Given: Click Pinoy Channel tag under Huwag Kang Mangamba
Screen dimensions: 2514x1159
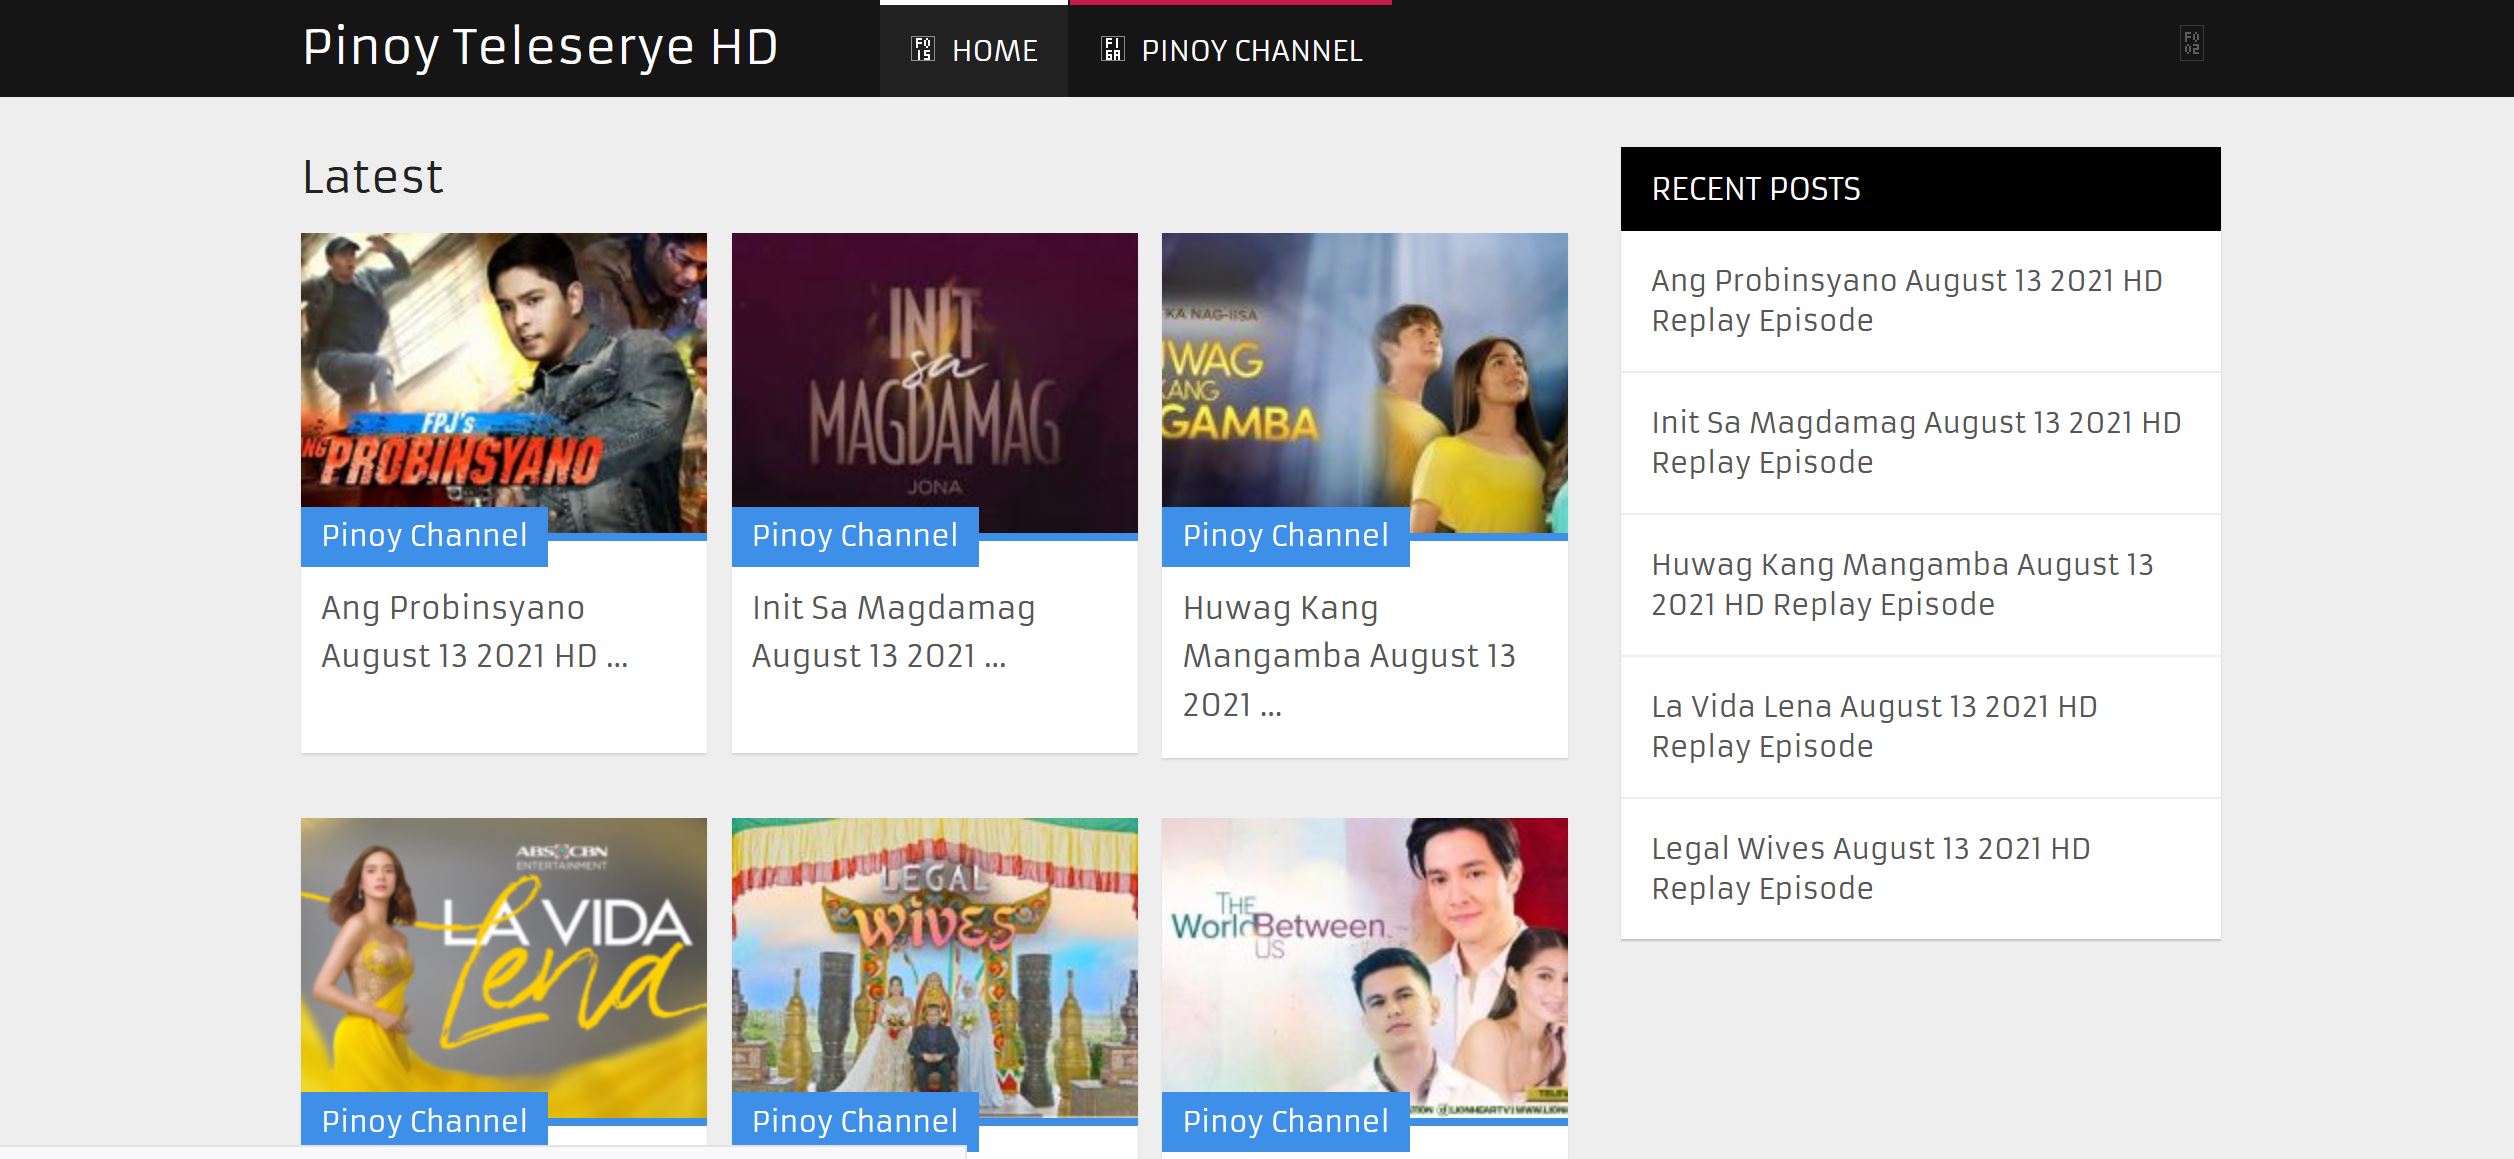Looking at the screenshot, I should click(1285, 536).
